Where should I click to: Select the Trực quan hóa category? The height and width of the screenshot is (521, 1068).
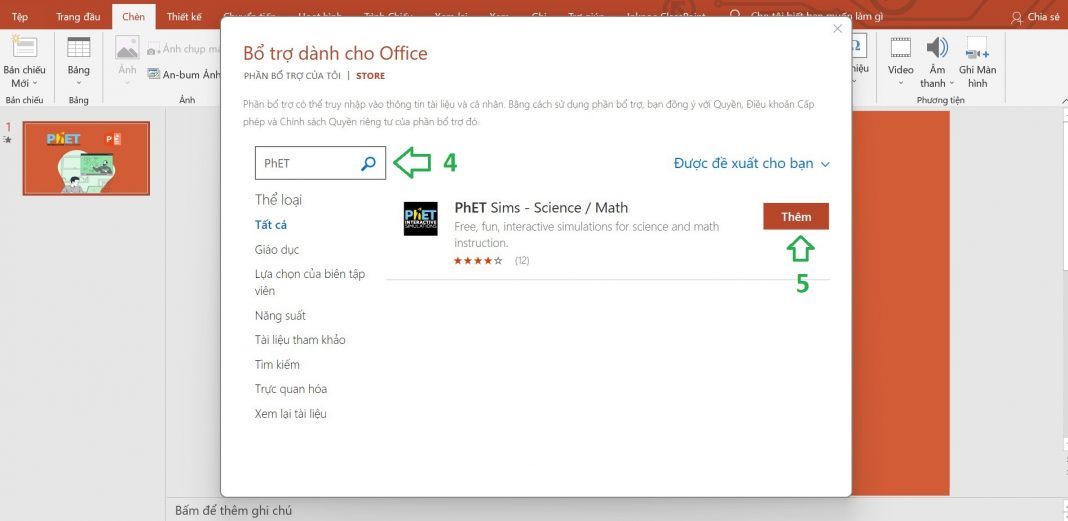tap(291, 389)
